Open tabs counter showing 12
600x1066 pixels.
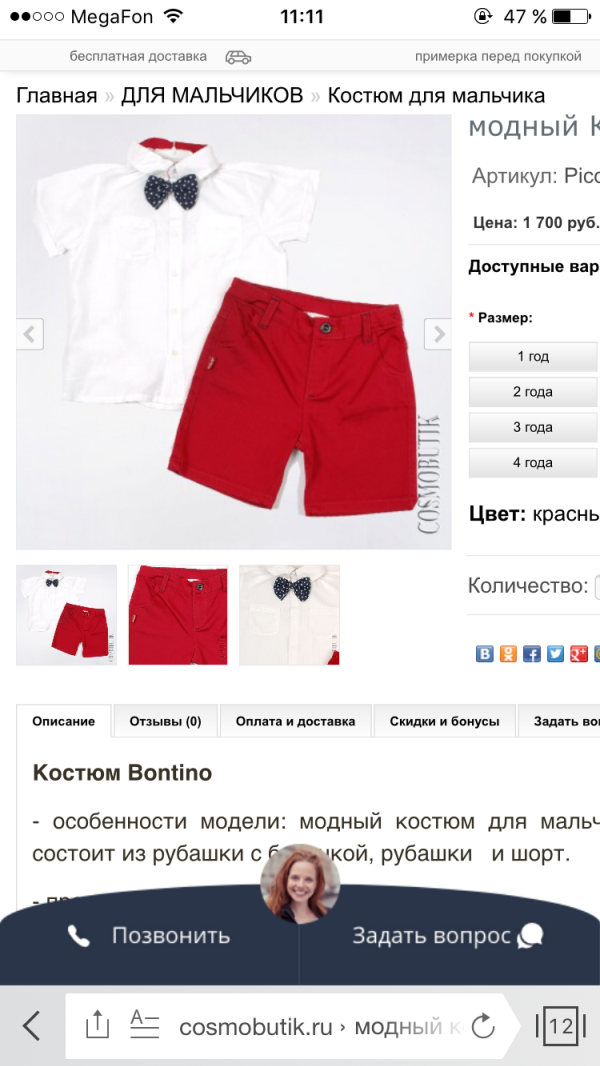[x=561, y=1025]
